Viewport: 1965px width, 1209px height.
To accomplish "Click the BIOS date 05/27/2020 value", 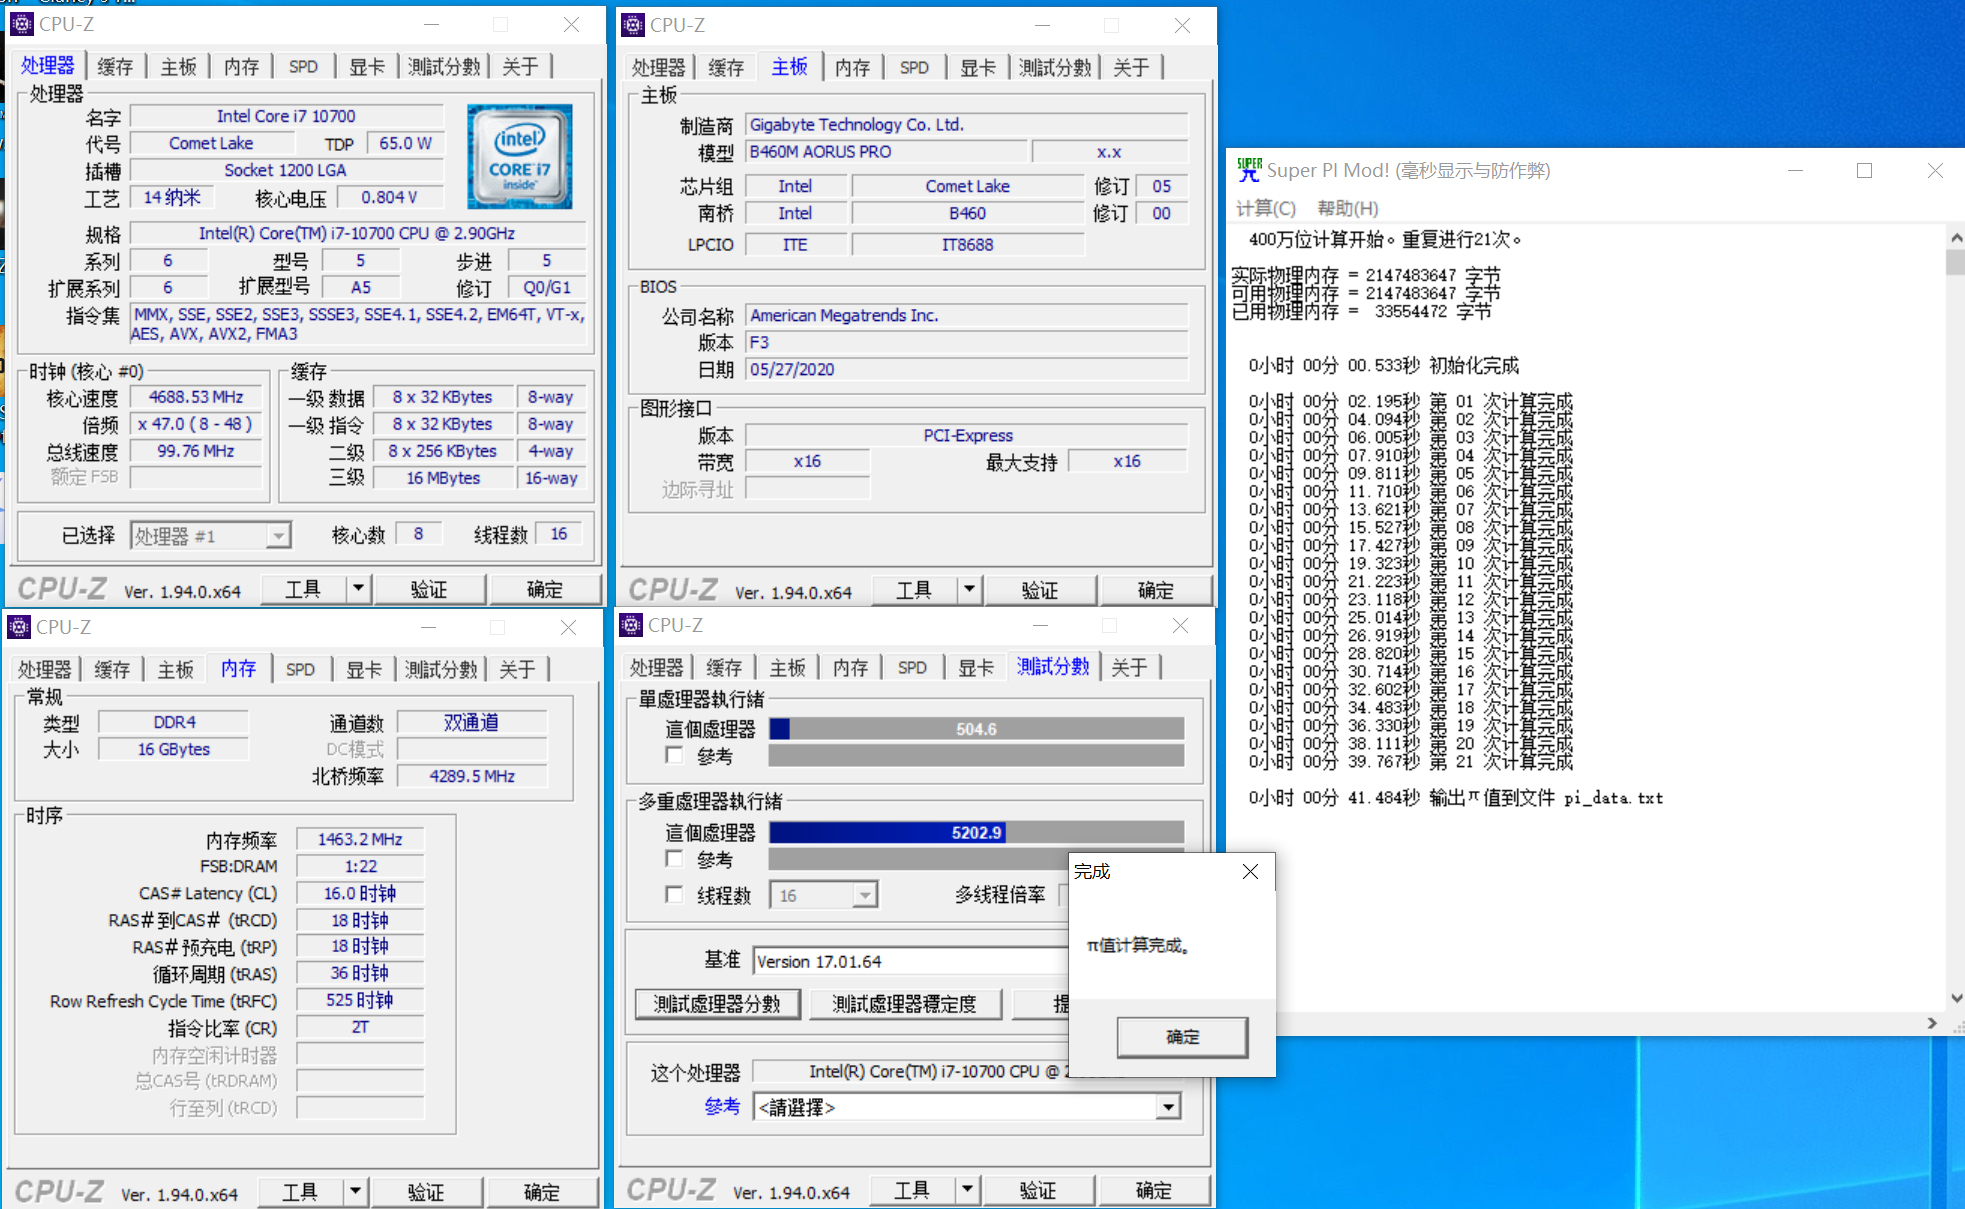I will click(x=967, y=369).
